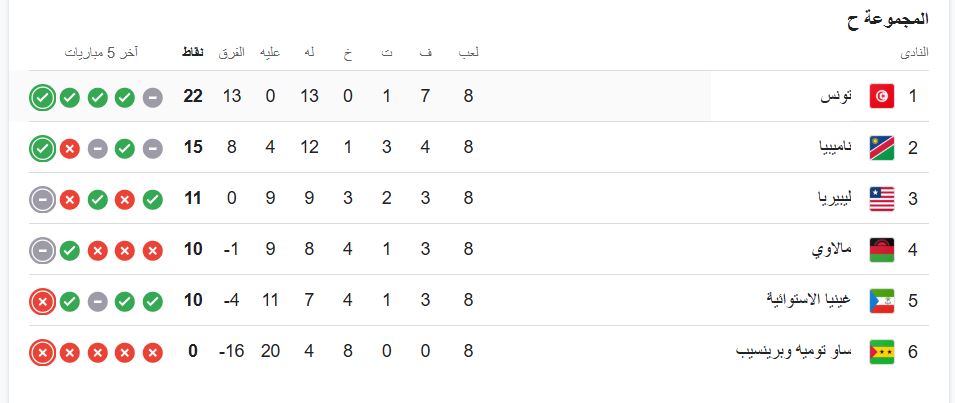This screenshot has height=403, width=955.
Task: Click the Liberia flag icon
Action: pos(881,198)
